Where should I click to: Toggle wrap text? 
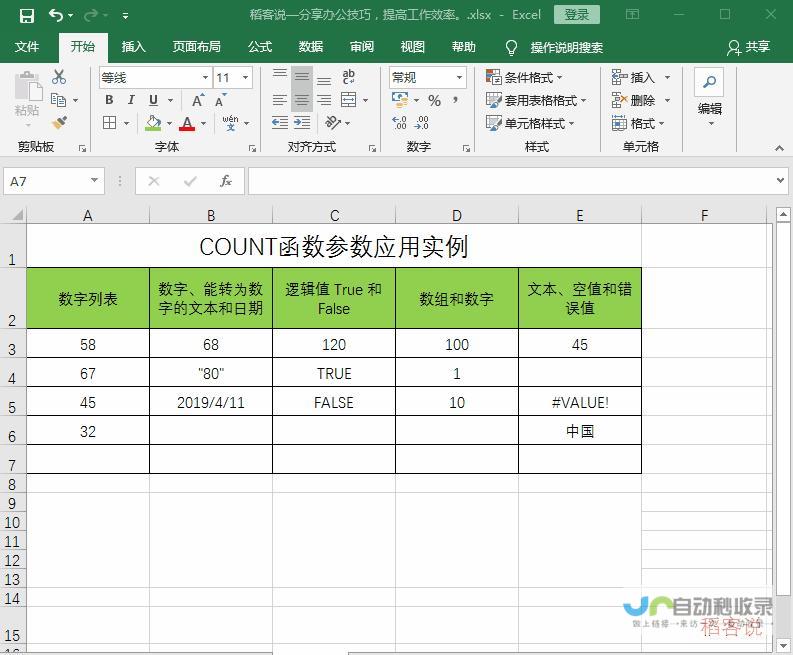pos(348,77)
